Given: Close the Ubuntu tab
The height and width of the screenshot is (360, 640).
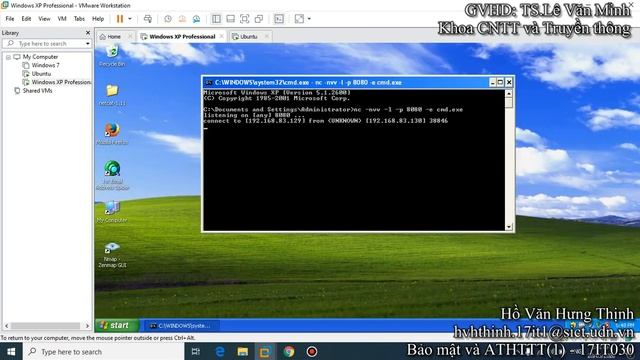Looking at the screenshot, I should 267,36.
